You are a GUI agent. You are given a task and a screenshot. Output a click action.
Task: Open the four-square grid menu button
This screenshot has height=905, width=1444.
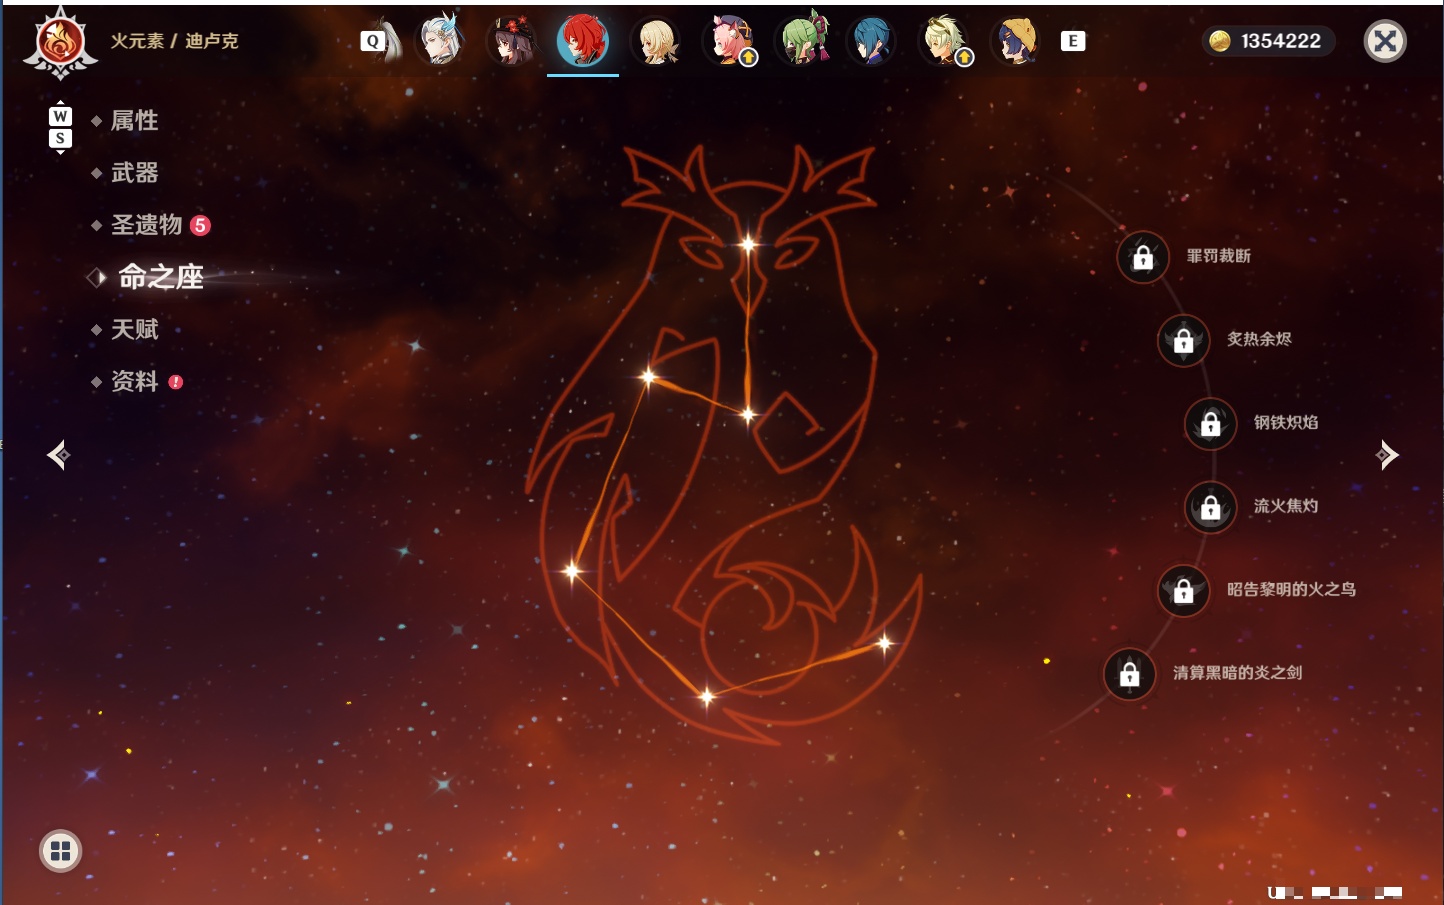coord(60,851)
